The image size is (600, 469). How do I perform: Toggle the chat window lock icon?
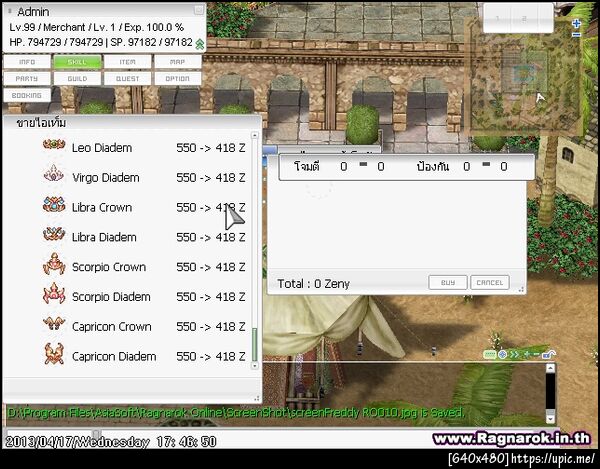pyautogui.click(x=549, y=355)
